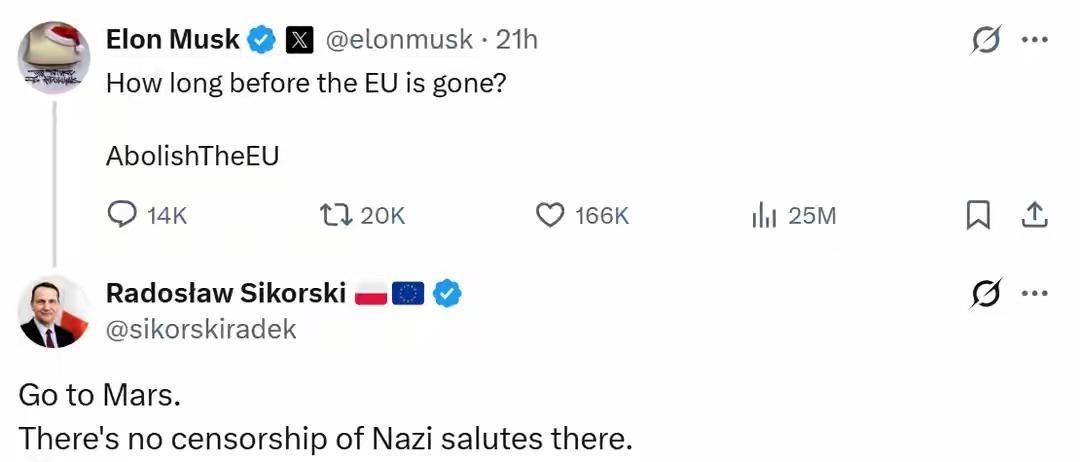Bookmark Elon Musk's tweet
1080x462 pixels.
[977, 215]
